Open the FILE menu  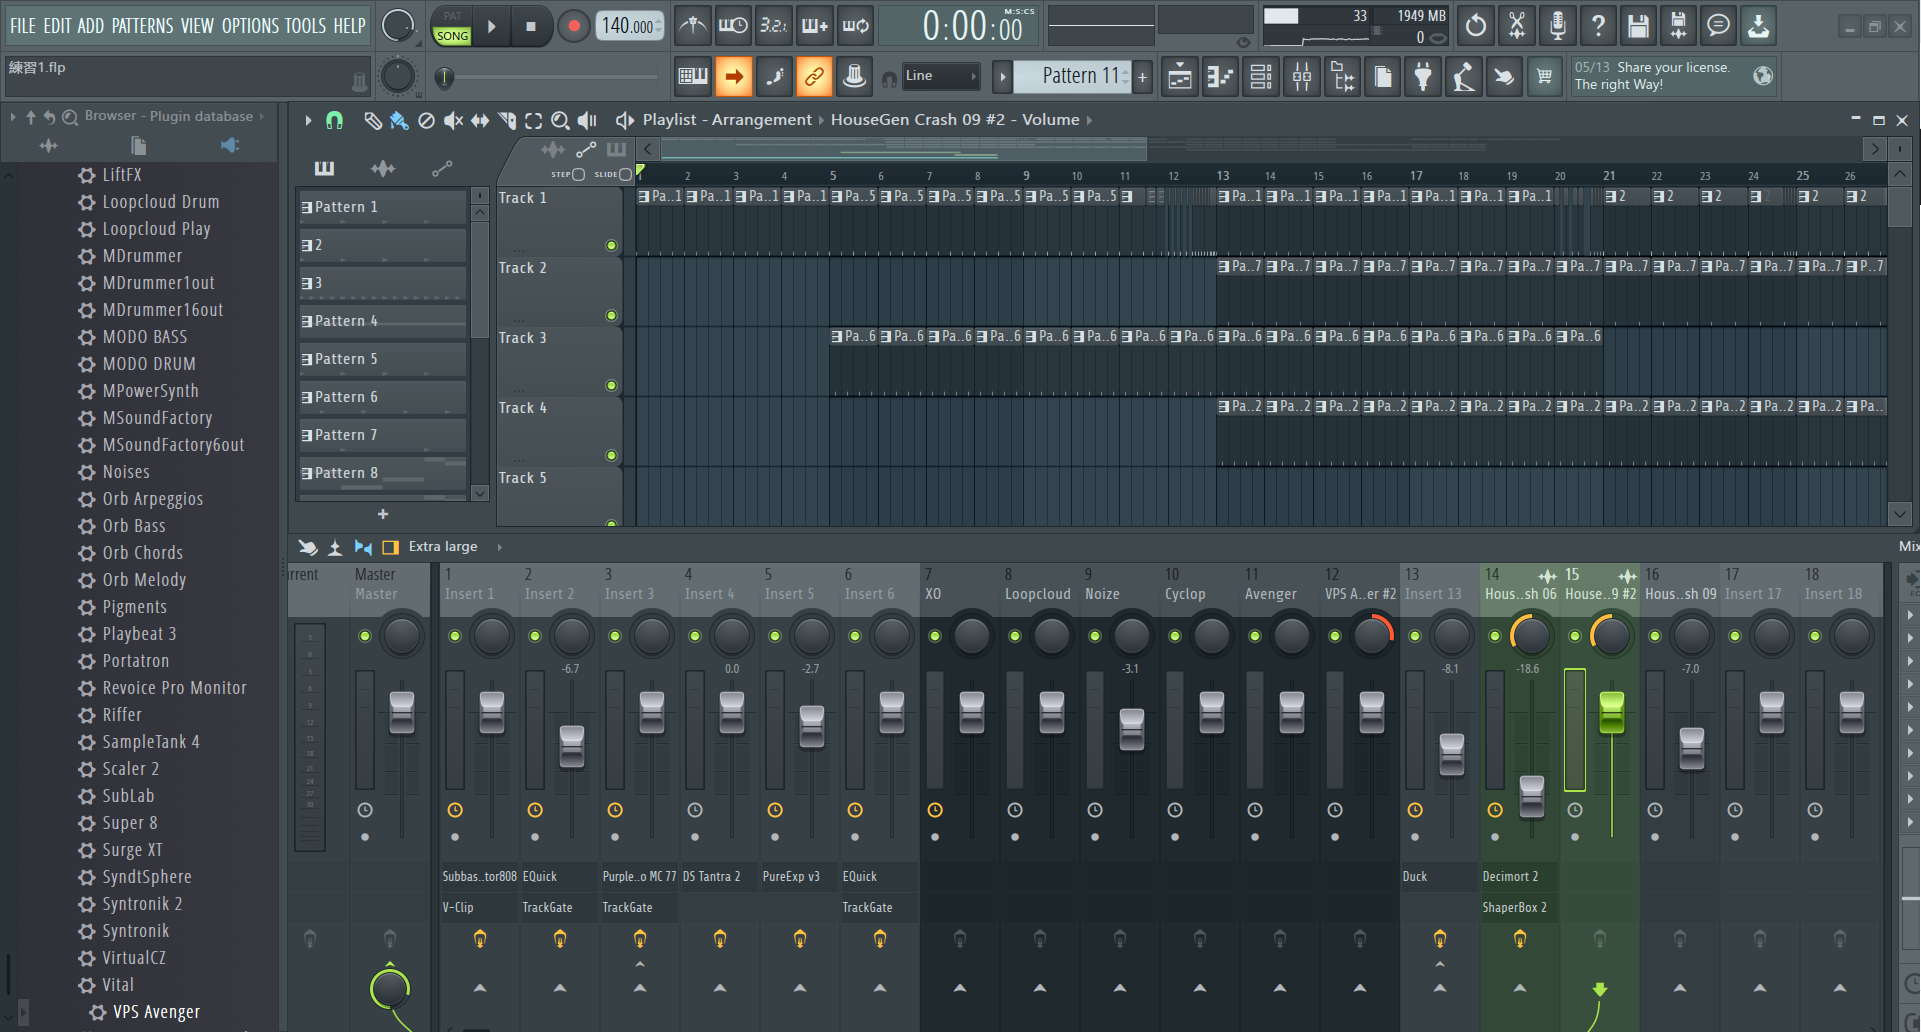(23, 26)
